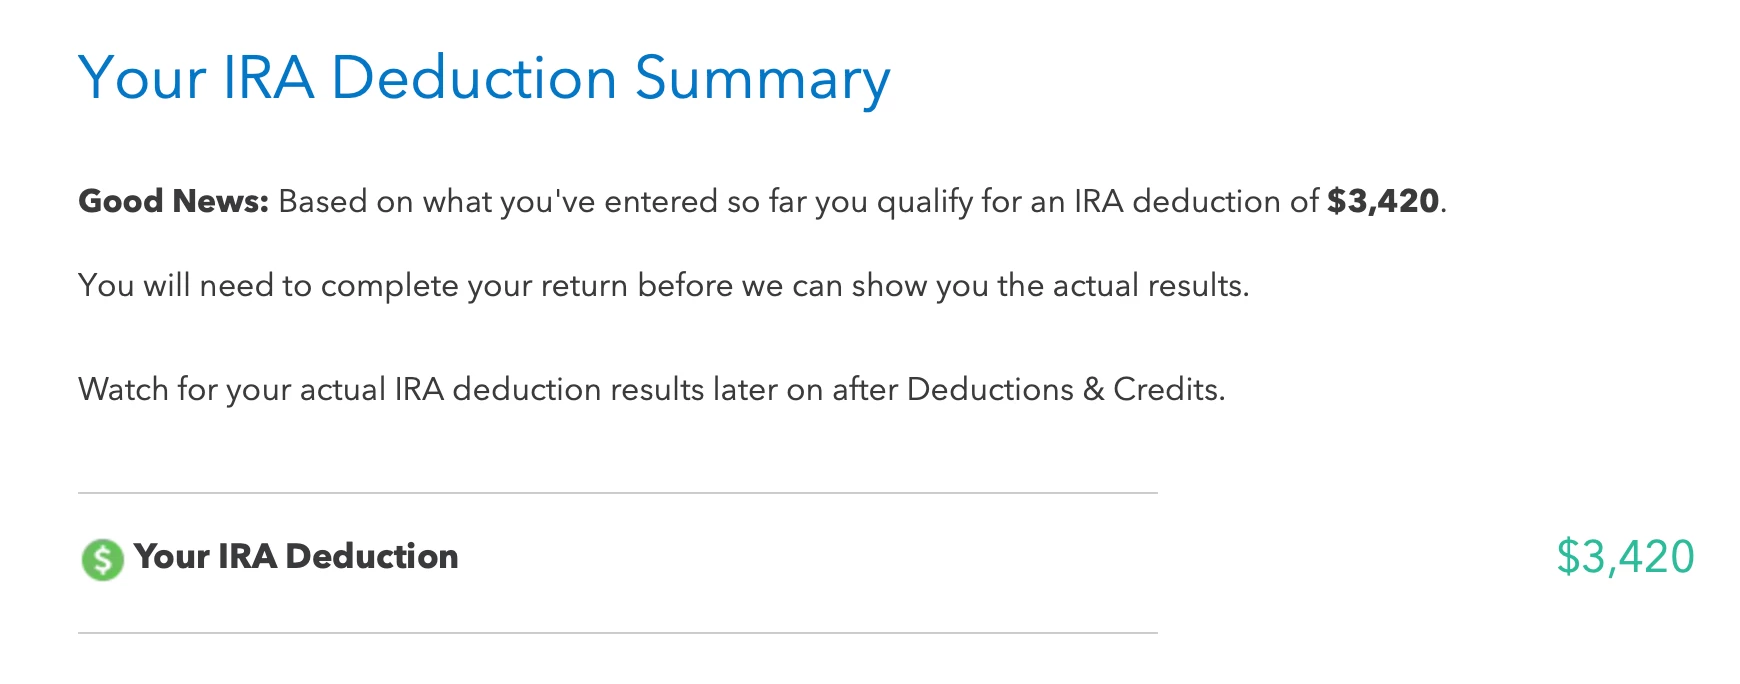The width and height of the screenshot is (1740, 684).
Task: Click the 'IRA' word in the blue title
Action: [268, 78]
